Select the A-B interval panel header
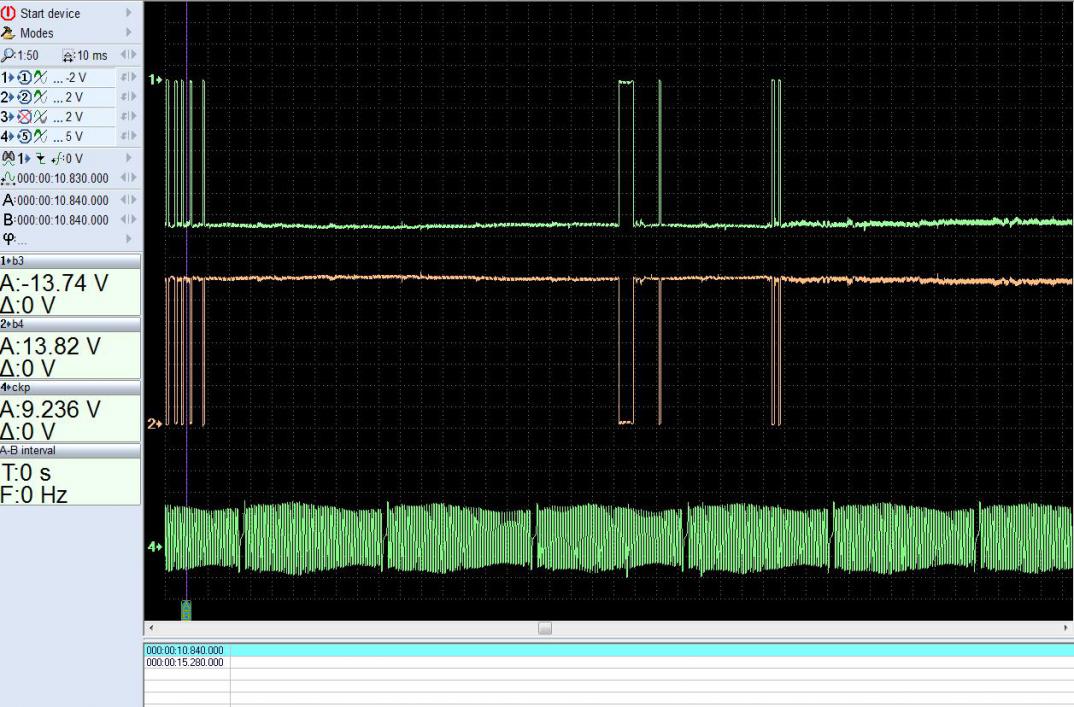 [71, 450]
